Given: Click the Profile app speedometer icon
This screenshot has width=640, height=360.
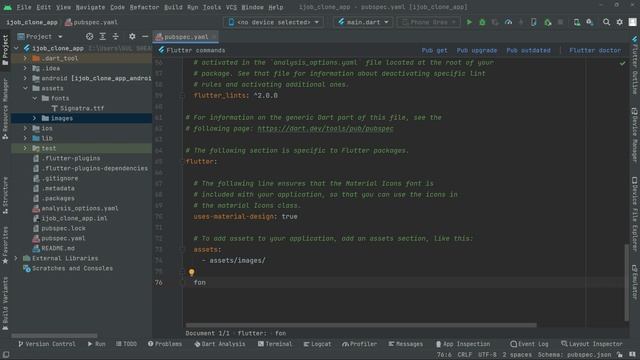Looking at the screenshot, I should pos(508,22).
